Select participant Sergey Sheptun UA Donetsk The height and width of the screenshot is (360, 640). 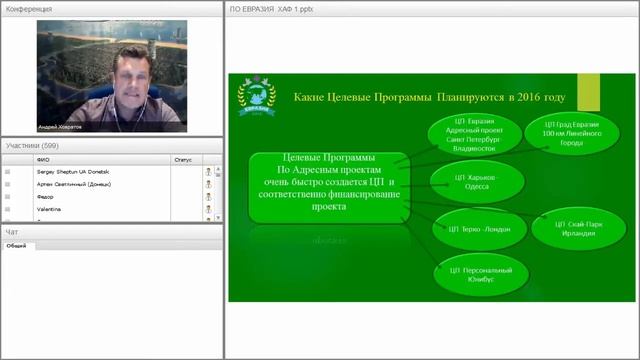point(73,172)
